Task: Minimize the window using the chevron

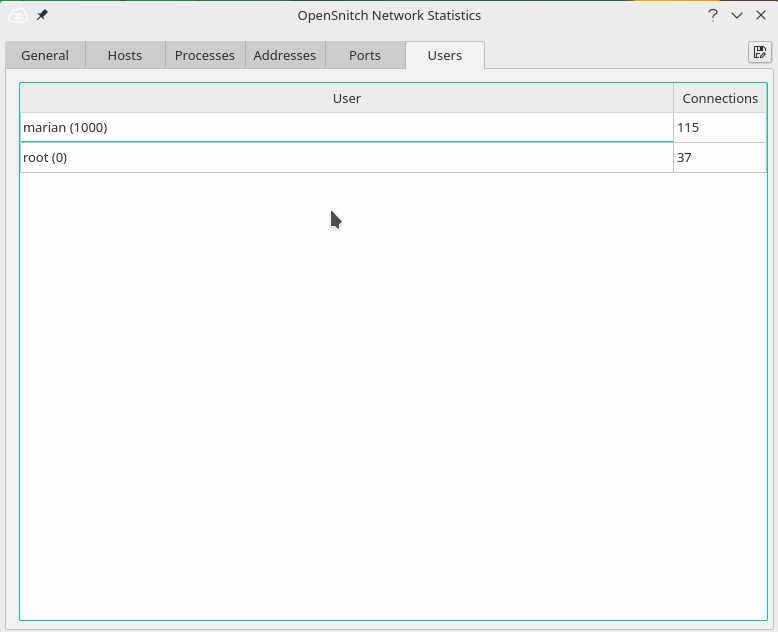Action: (x=737, y=15)
